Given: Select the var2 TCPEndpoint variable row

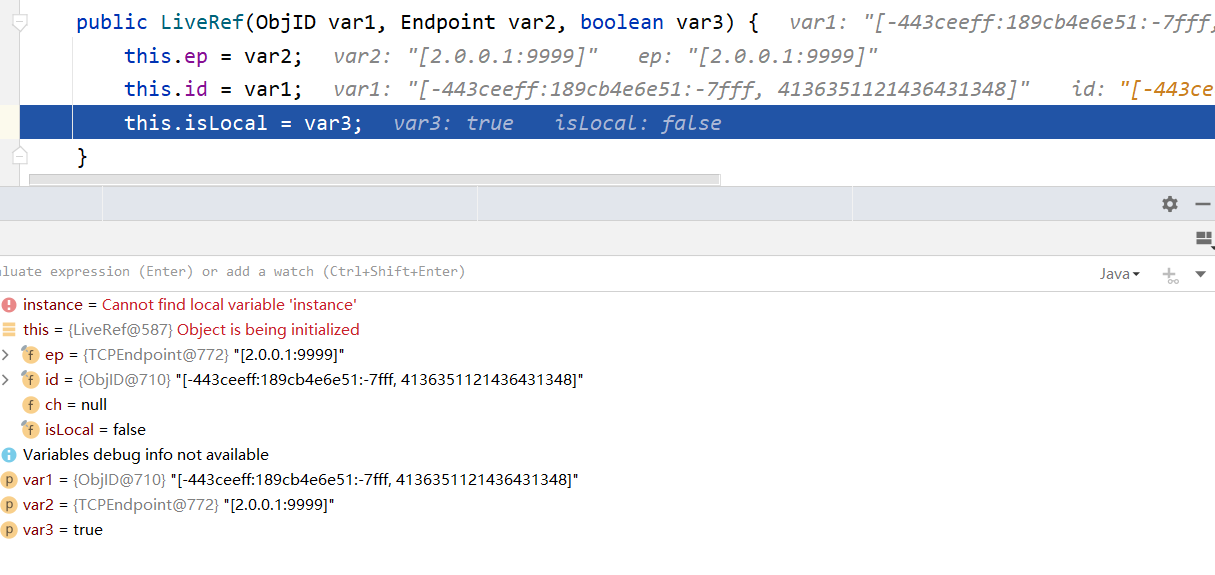Looking at the screenshot, I should (x=170, y=504).
